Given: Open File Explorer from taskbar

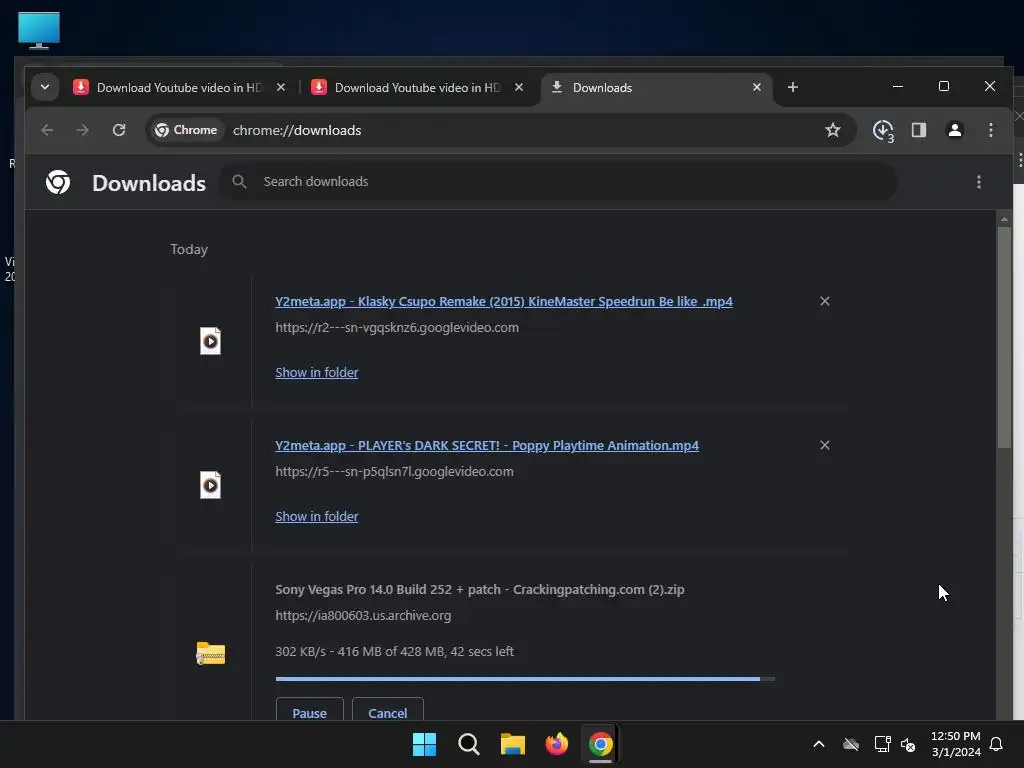Looking at the screenshot, I should tap(513, 744).
